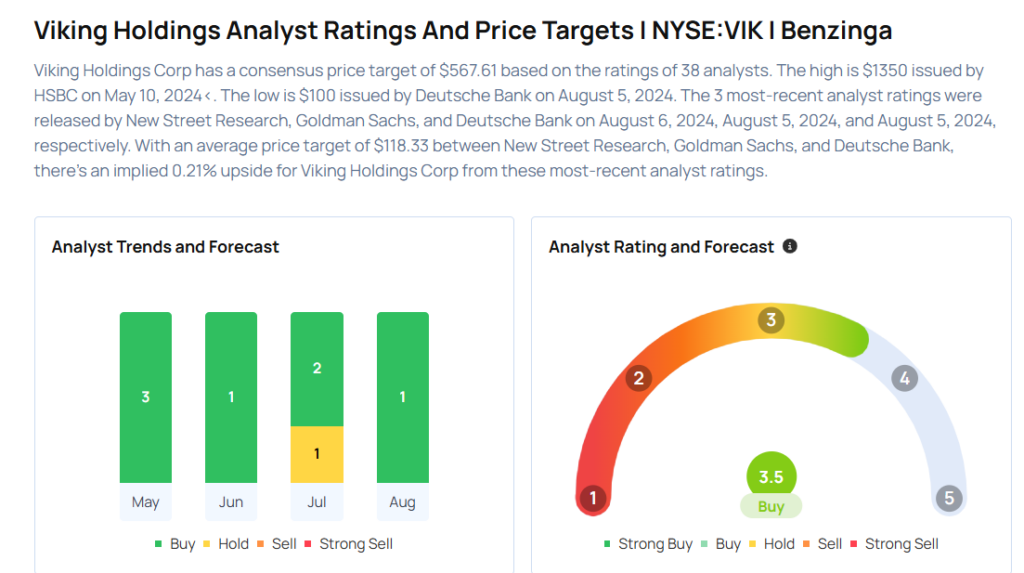Toggle the Buy legend in Analyst Trends chart
Viewport: 1024px width, 573px height.
(x=175, y=544)
